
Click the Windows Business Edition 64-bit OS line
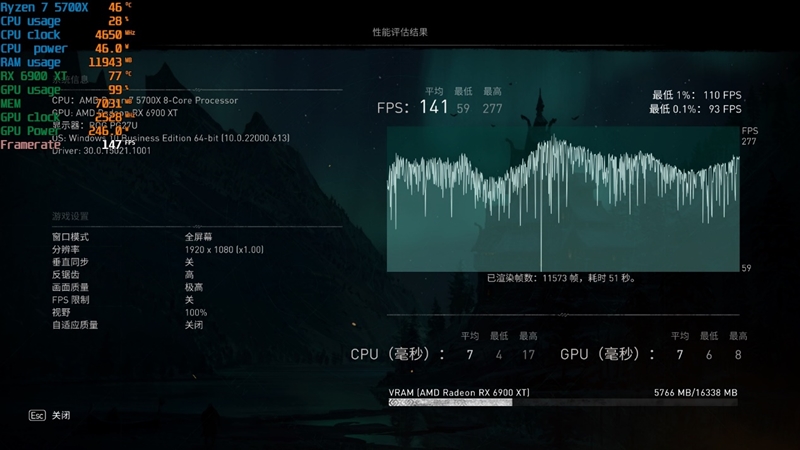[x=171, y=138]
